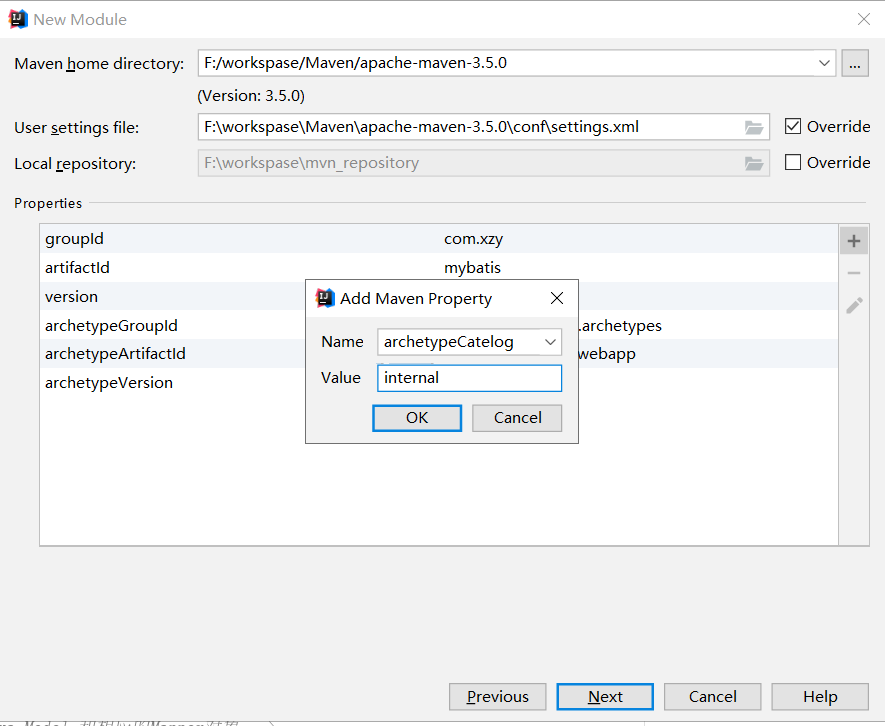Viewport: 885px width, 726px height.
Task: Cancel the New Module wizard
Action: (x=712, y=697)
